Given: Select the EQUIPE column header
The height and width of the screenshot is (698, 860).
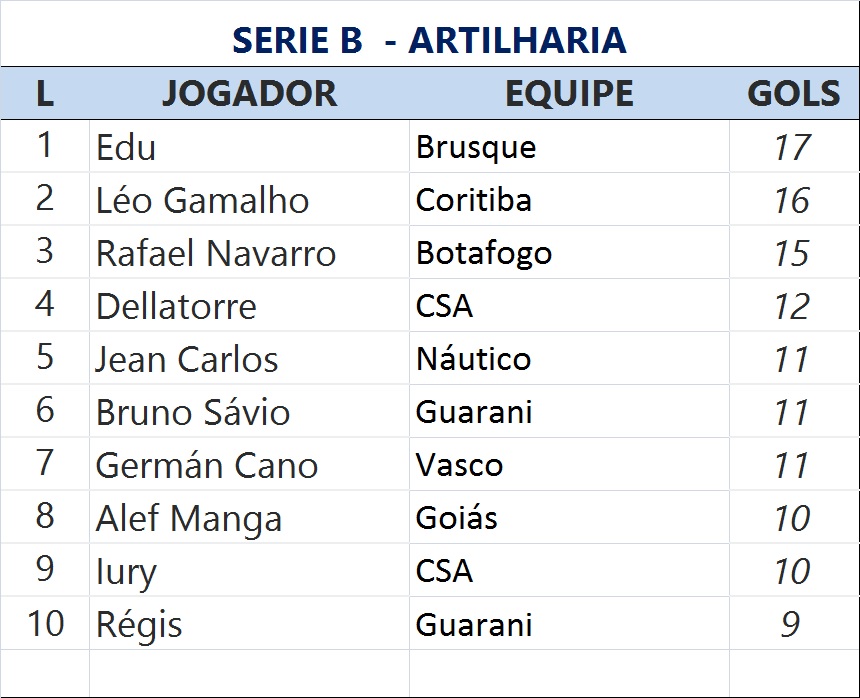Looking at the screenshot, I should tap(568, 93).
